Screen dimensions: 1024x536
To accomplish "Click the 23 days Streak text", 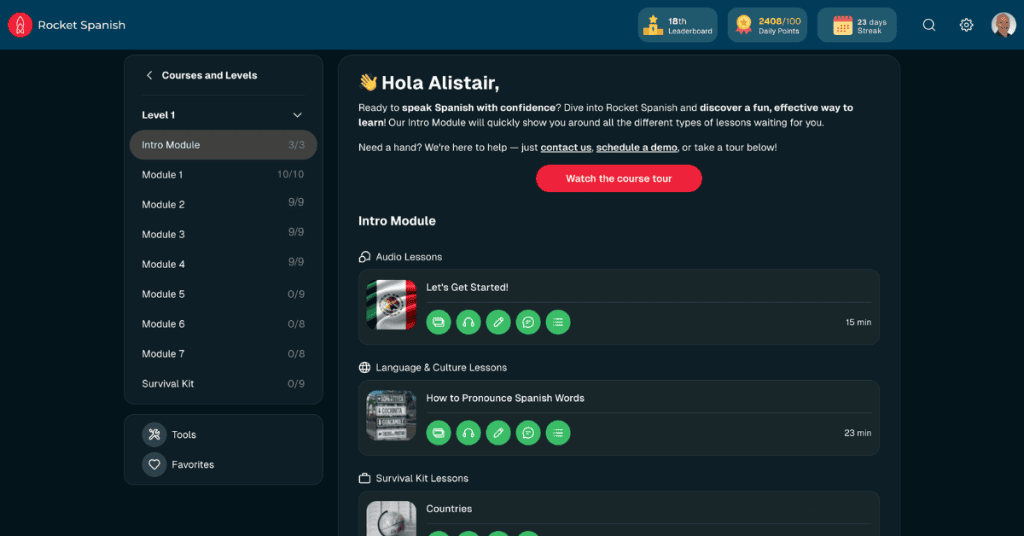I will pyautogui.click(x=872, y=25).
